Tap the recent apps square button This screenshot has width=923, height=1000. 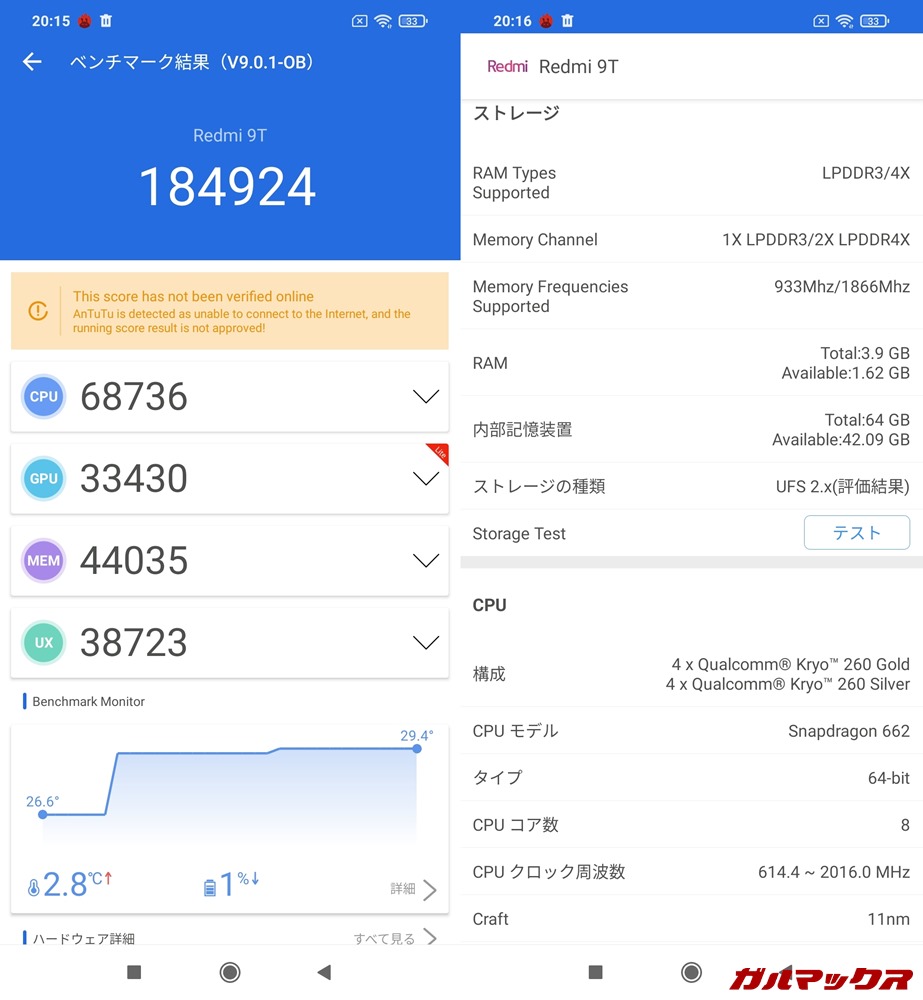tap(134, 971)
